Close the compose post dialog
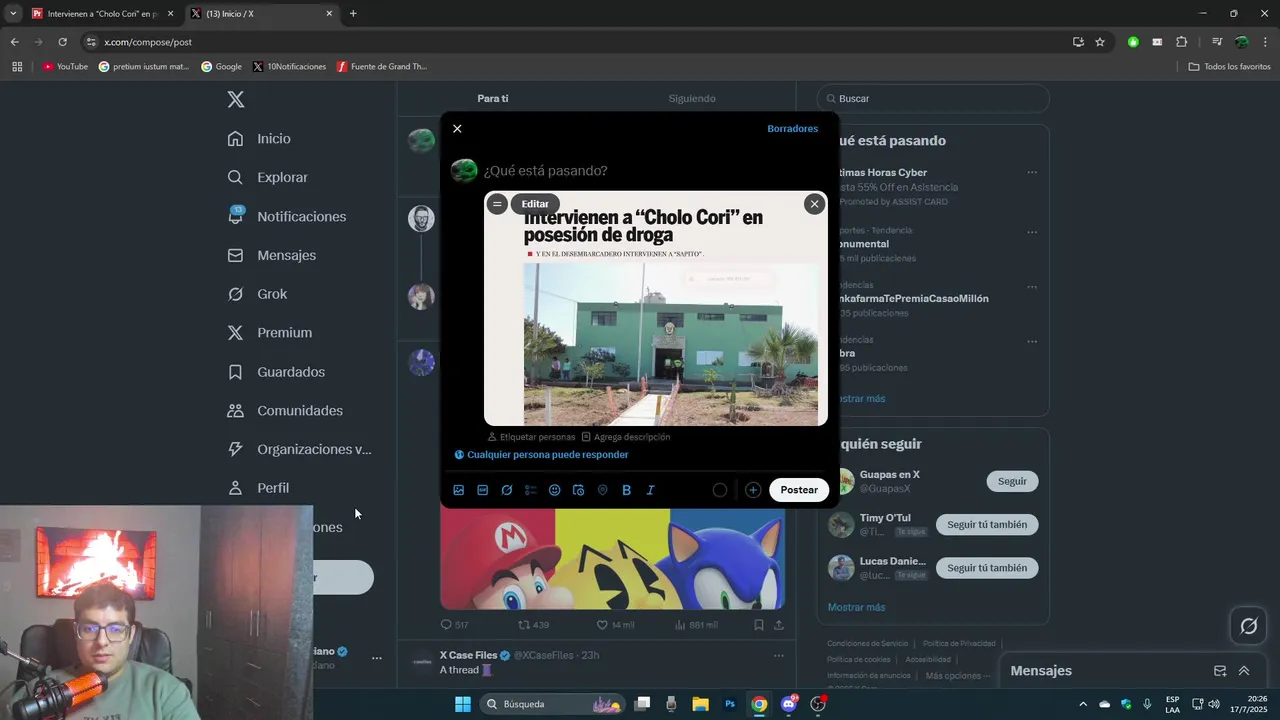Image resolution: width=1280 pixels, height=720 pixels. tap(457, 129)
